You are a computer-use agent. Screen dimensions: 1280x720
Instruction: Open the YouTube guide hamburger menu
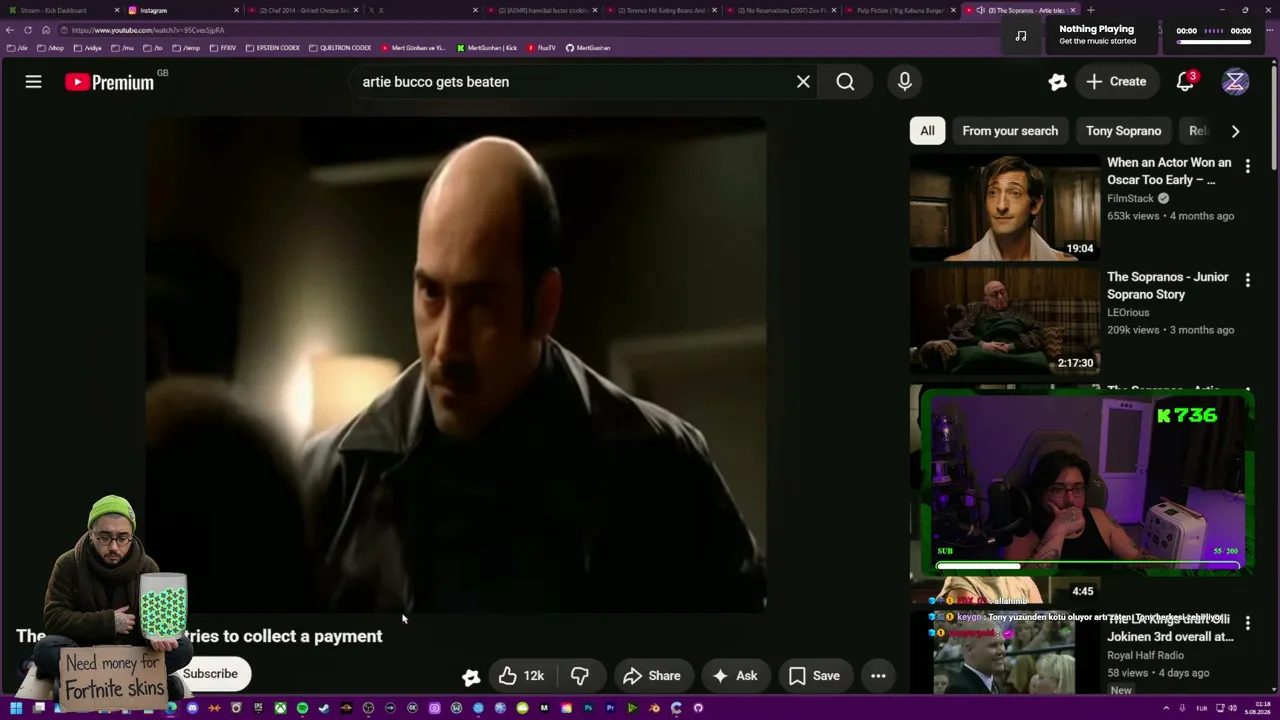(x=33, y=82)
